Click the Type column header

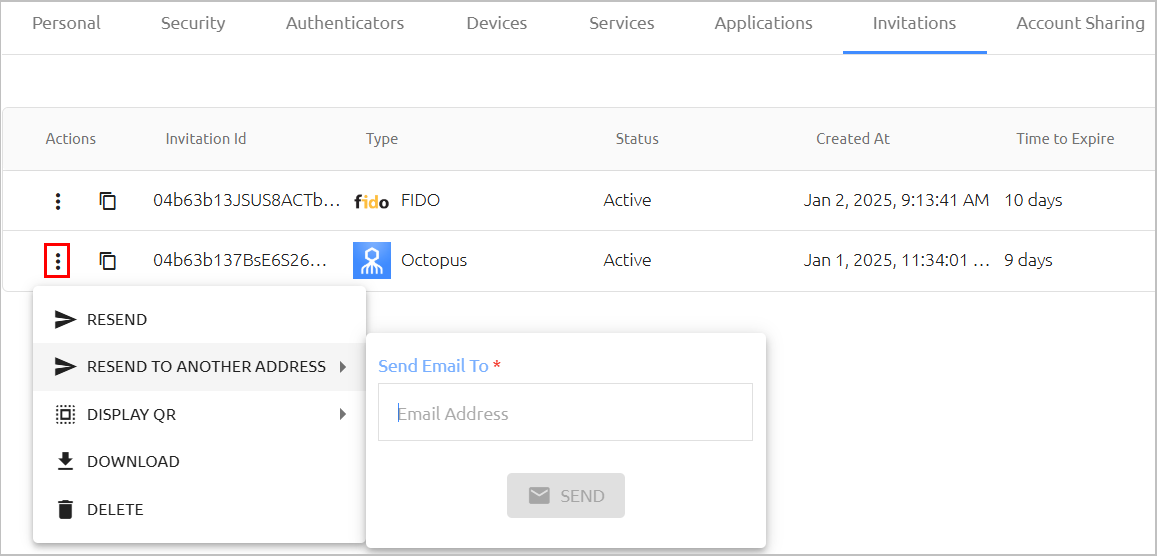381,139
